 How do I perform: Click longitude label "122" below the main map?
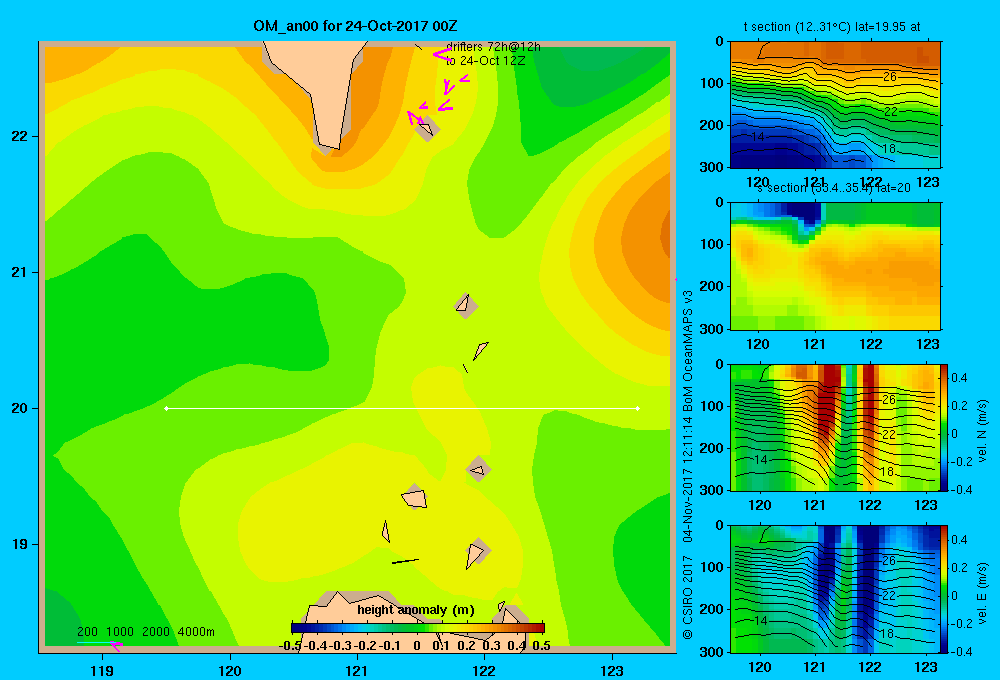point(485,670)
